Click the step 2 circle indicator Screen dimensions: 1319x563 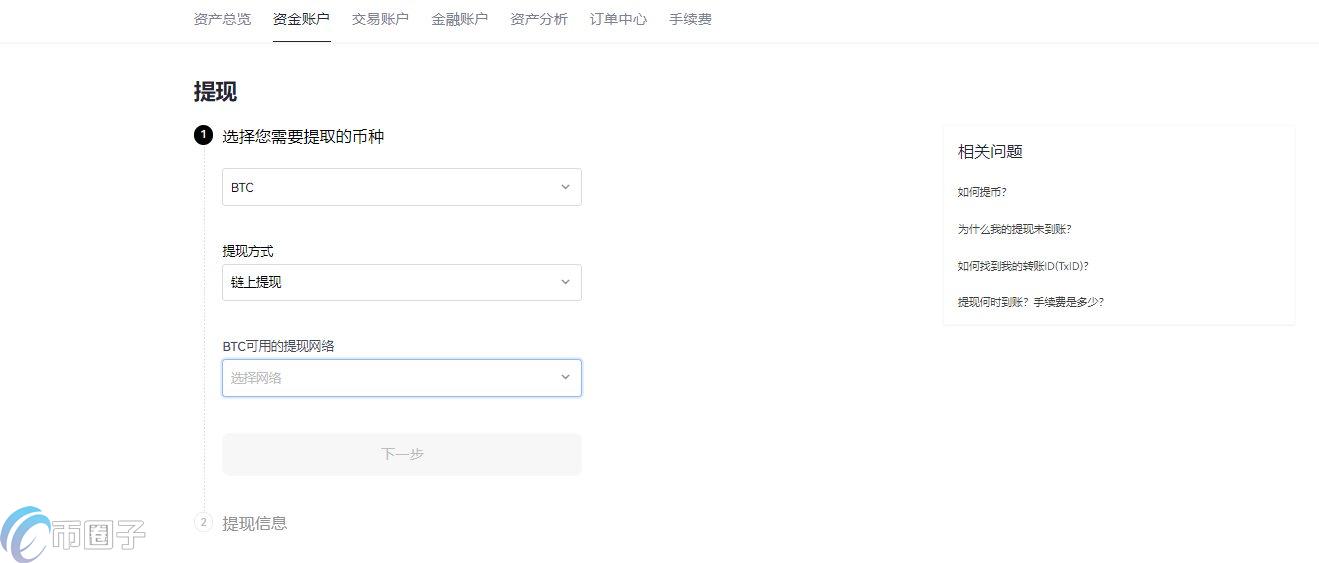click(x=203, y=522)
